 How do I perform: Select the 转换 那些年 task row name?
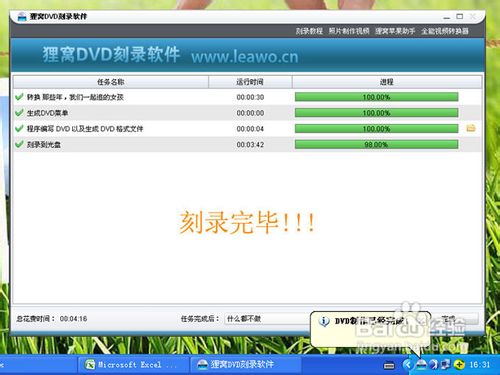pos(75,97)
